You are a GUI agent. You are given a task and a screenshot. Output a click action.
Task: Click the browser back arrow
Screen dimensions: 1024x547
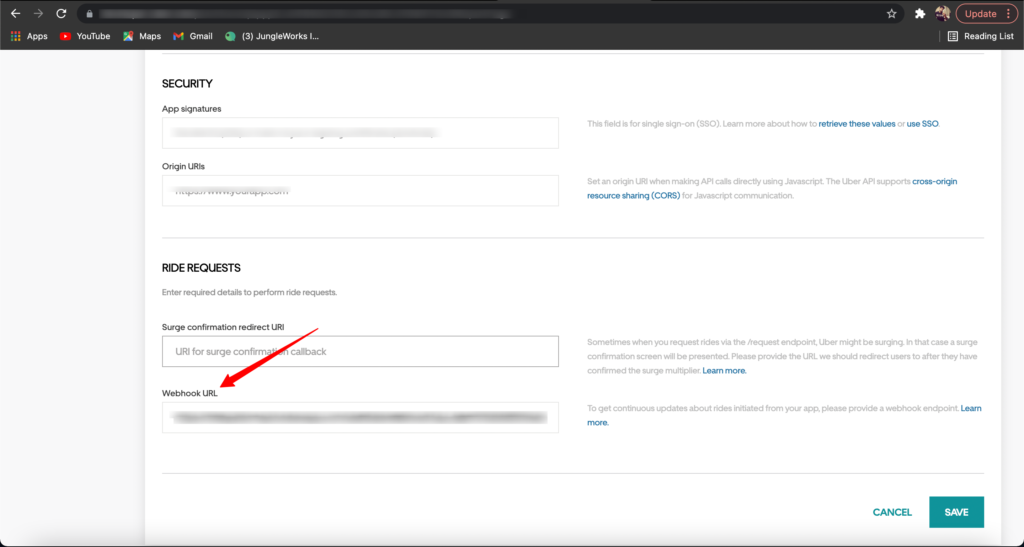tap(15, 14)
